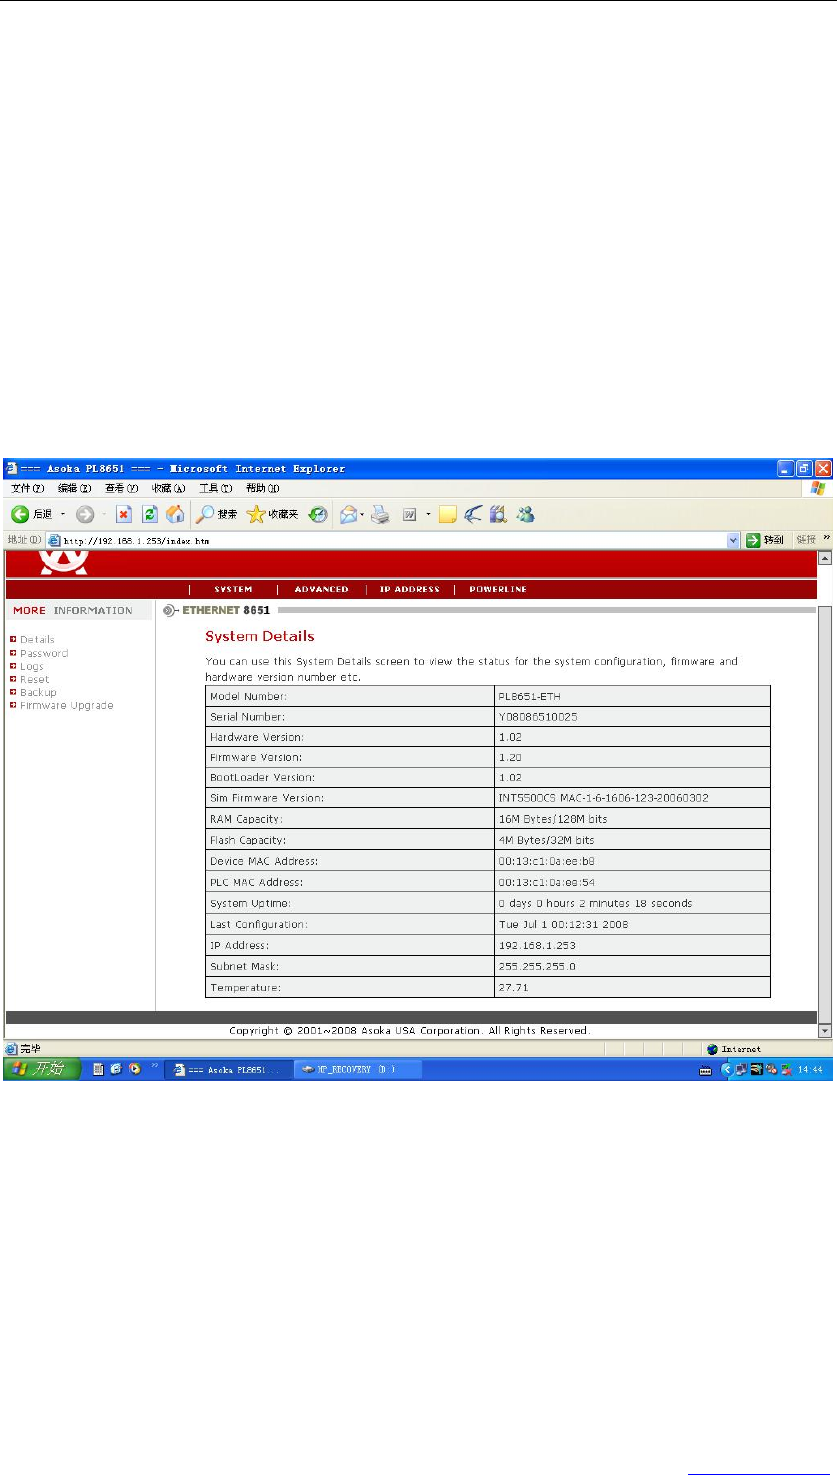Open the SYSTEM navigation tab

[233, 590]
